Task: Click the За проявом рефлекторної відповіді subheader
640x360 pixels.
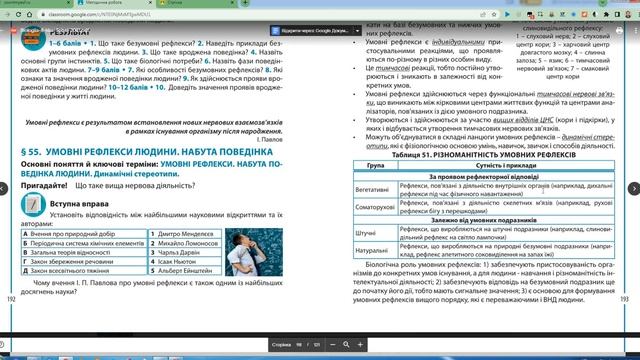Action: click(x=484, y=177)
